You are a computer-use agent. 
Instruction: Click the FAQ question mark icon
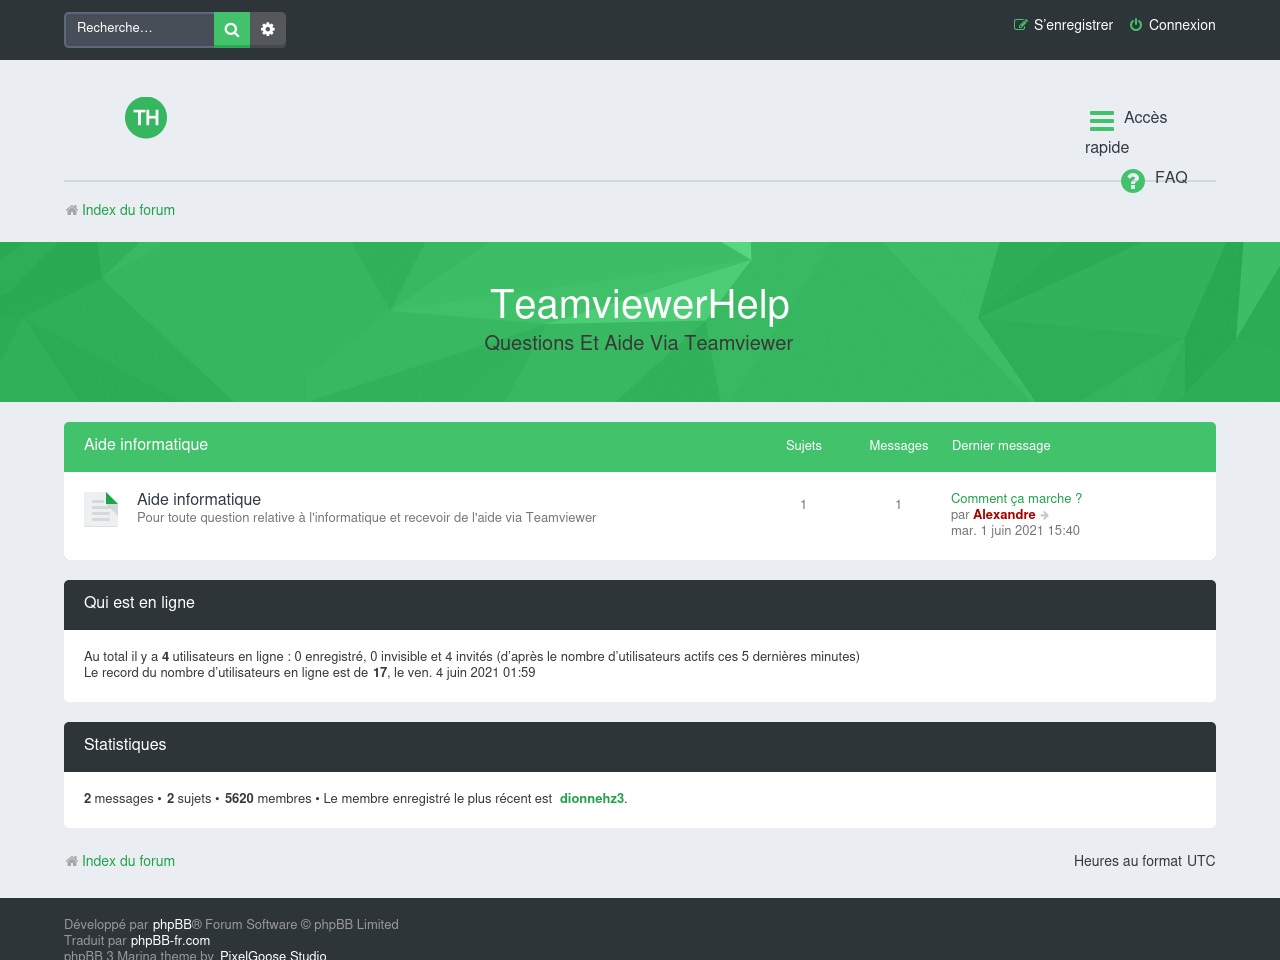(x=1133, y=180)
